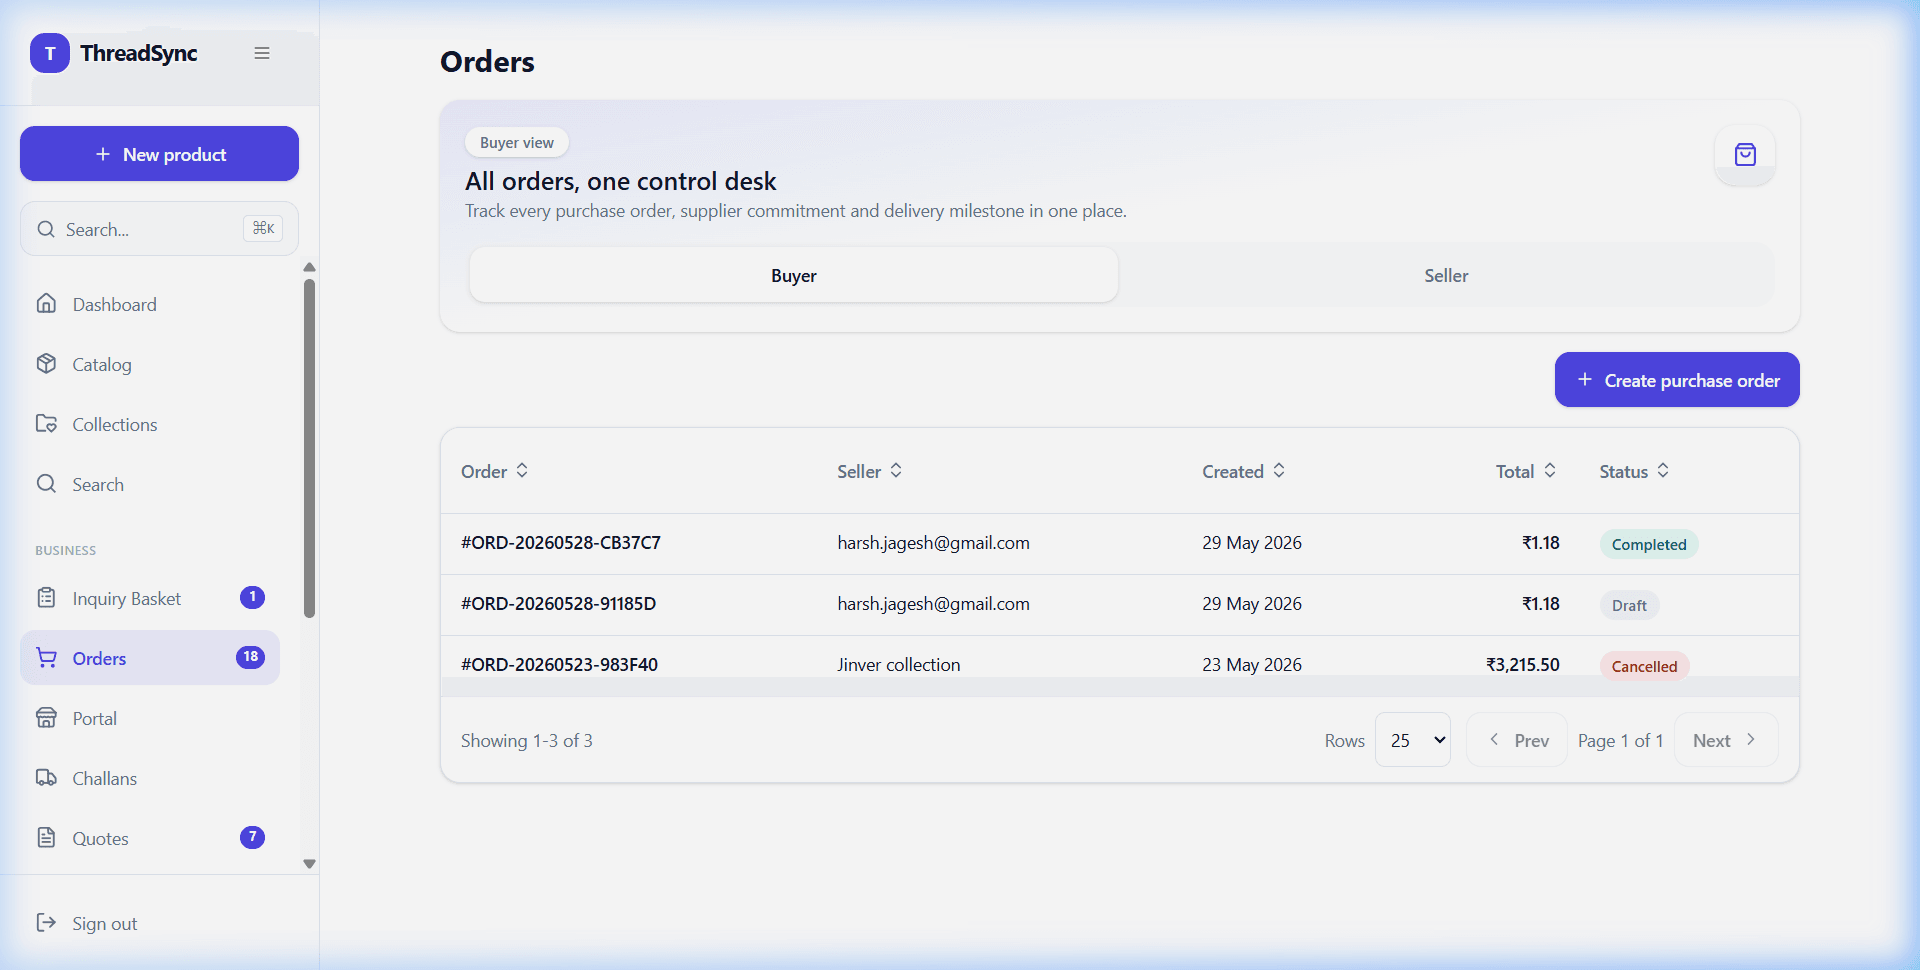Switch to the Buyer tab
Viewport: 1920px width, 970px height.
pyautogui.click(x=794, y=275)
